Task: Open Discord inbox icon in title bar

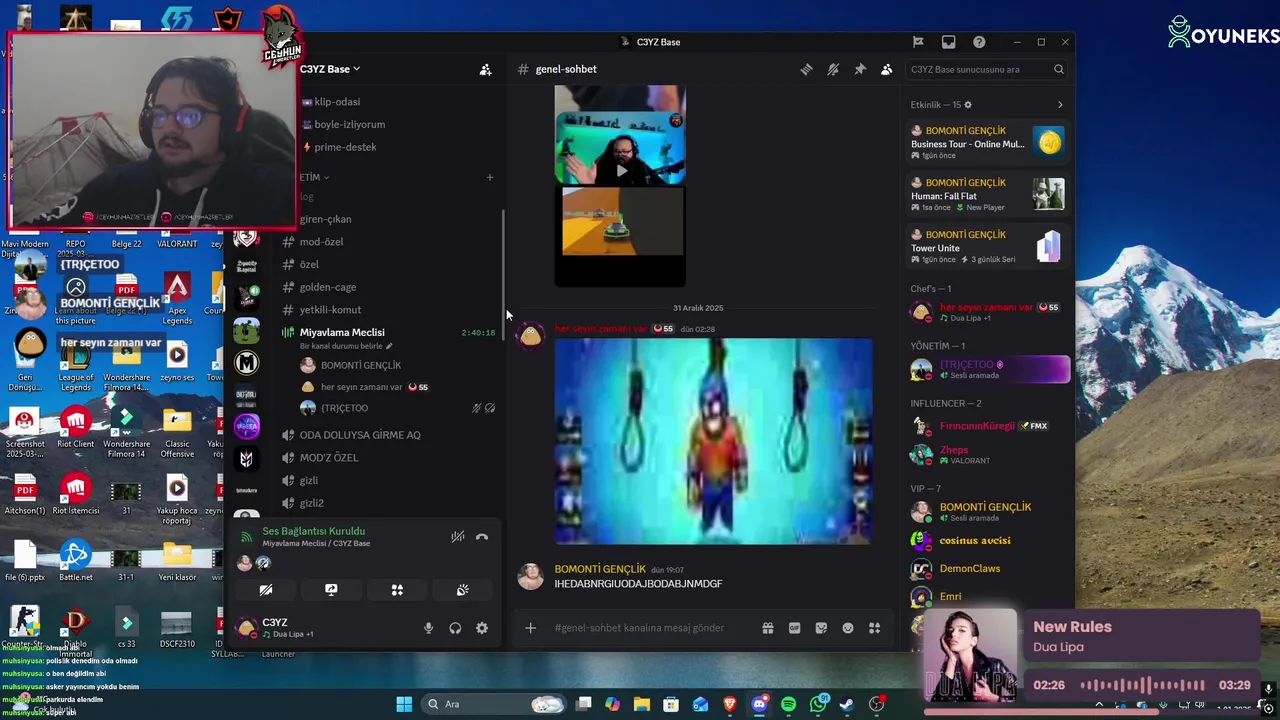Action: 948,42
